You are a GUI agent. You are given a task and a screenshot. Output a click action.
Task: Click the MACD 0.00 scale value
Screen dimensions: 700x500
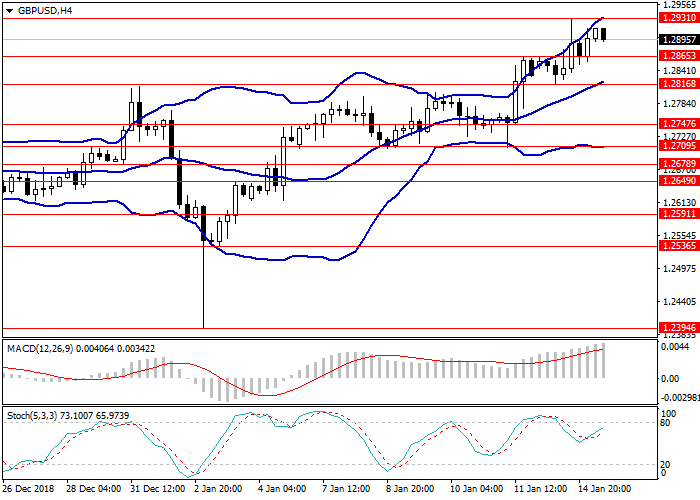tap(668, 378)
